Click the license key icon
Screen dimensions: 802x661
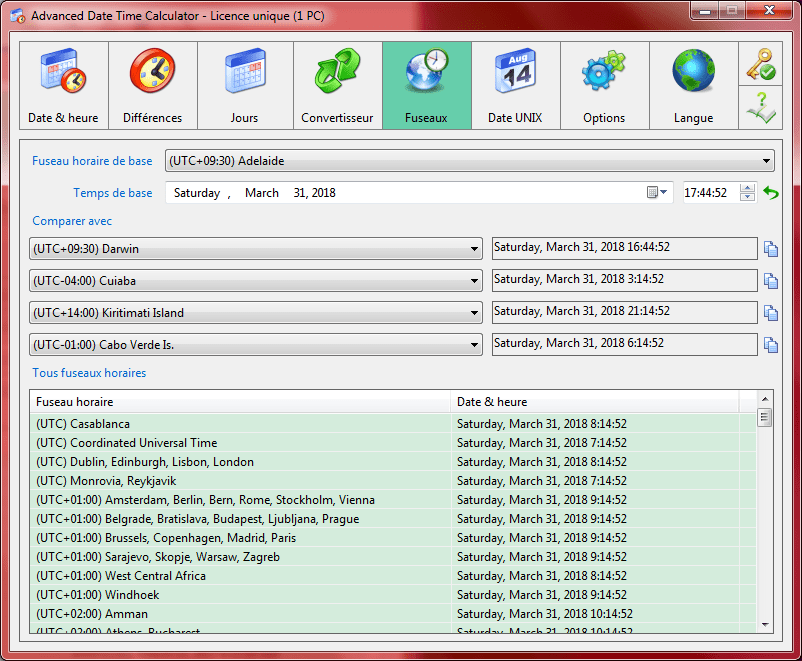tap(761, 64)
